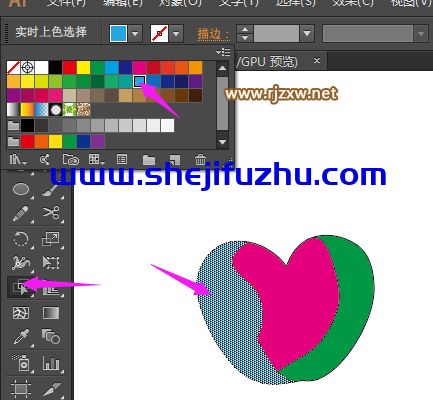Screen dimensions: 433x400
Task: Increase stroke weight with up stepper
Action: pos(245,29)
